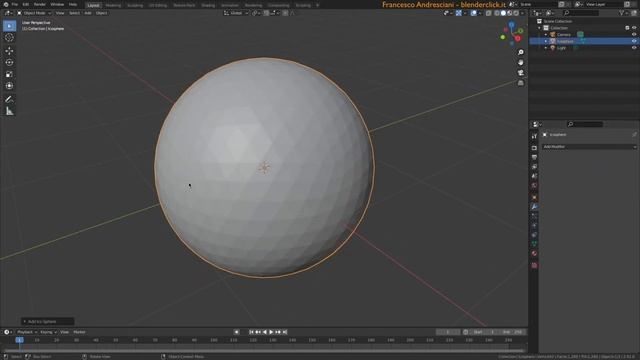Toggle X-ray mode in viewport header
Viewport: 640px width, 360px height.
click(489, 13)
